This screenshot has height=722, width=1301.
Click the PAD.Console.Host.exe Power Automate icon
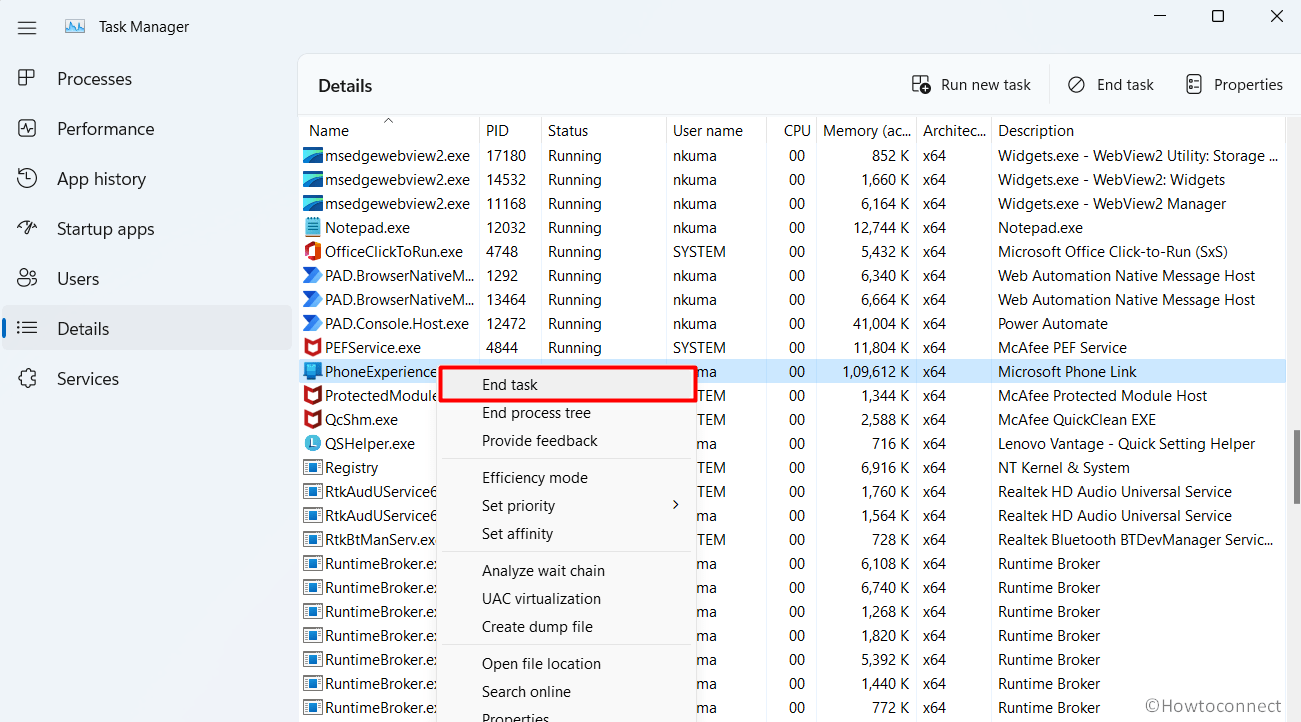(313, 324)
